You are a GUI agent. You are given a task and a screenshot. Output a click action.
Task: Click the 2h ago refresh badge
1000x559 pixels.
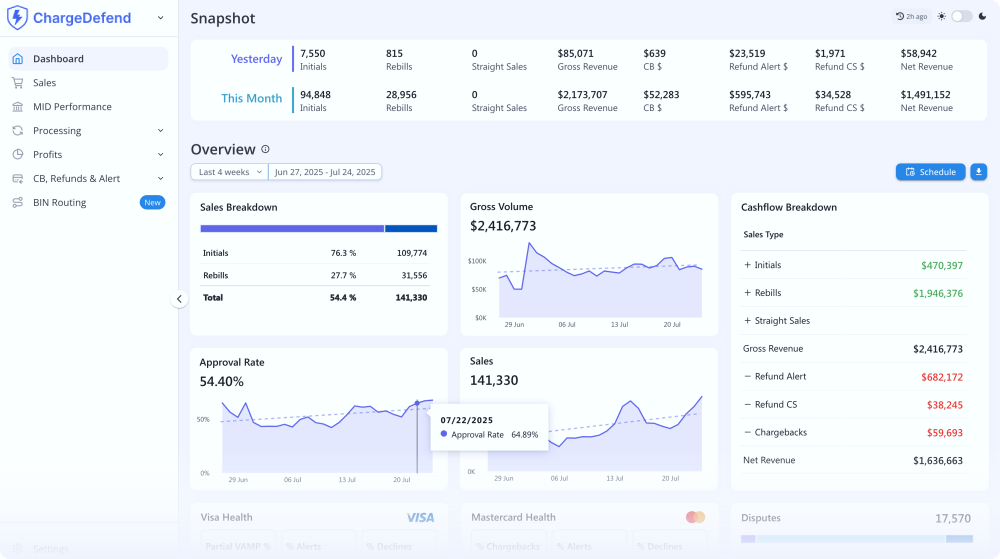click(911, 17)
